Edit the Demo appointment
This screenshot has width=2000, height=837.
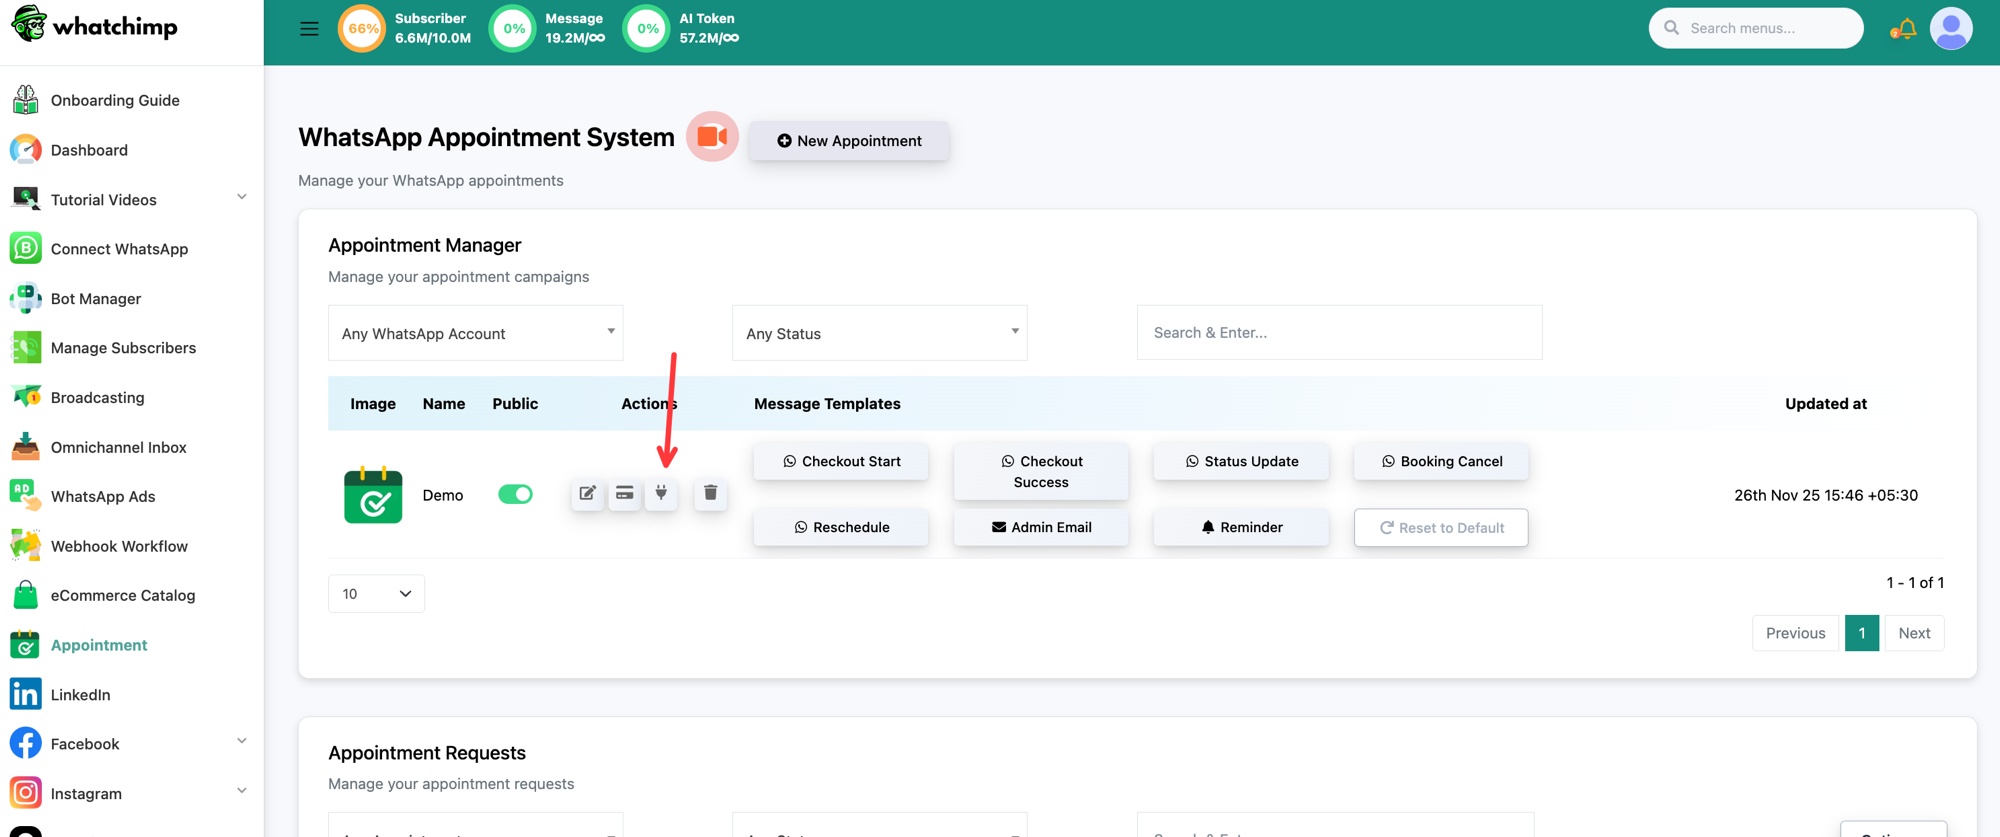coord(588,493)
